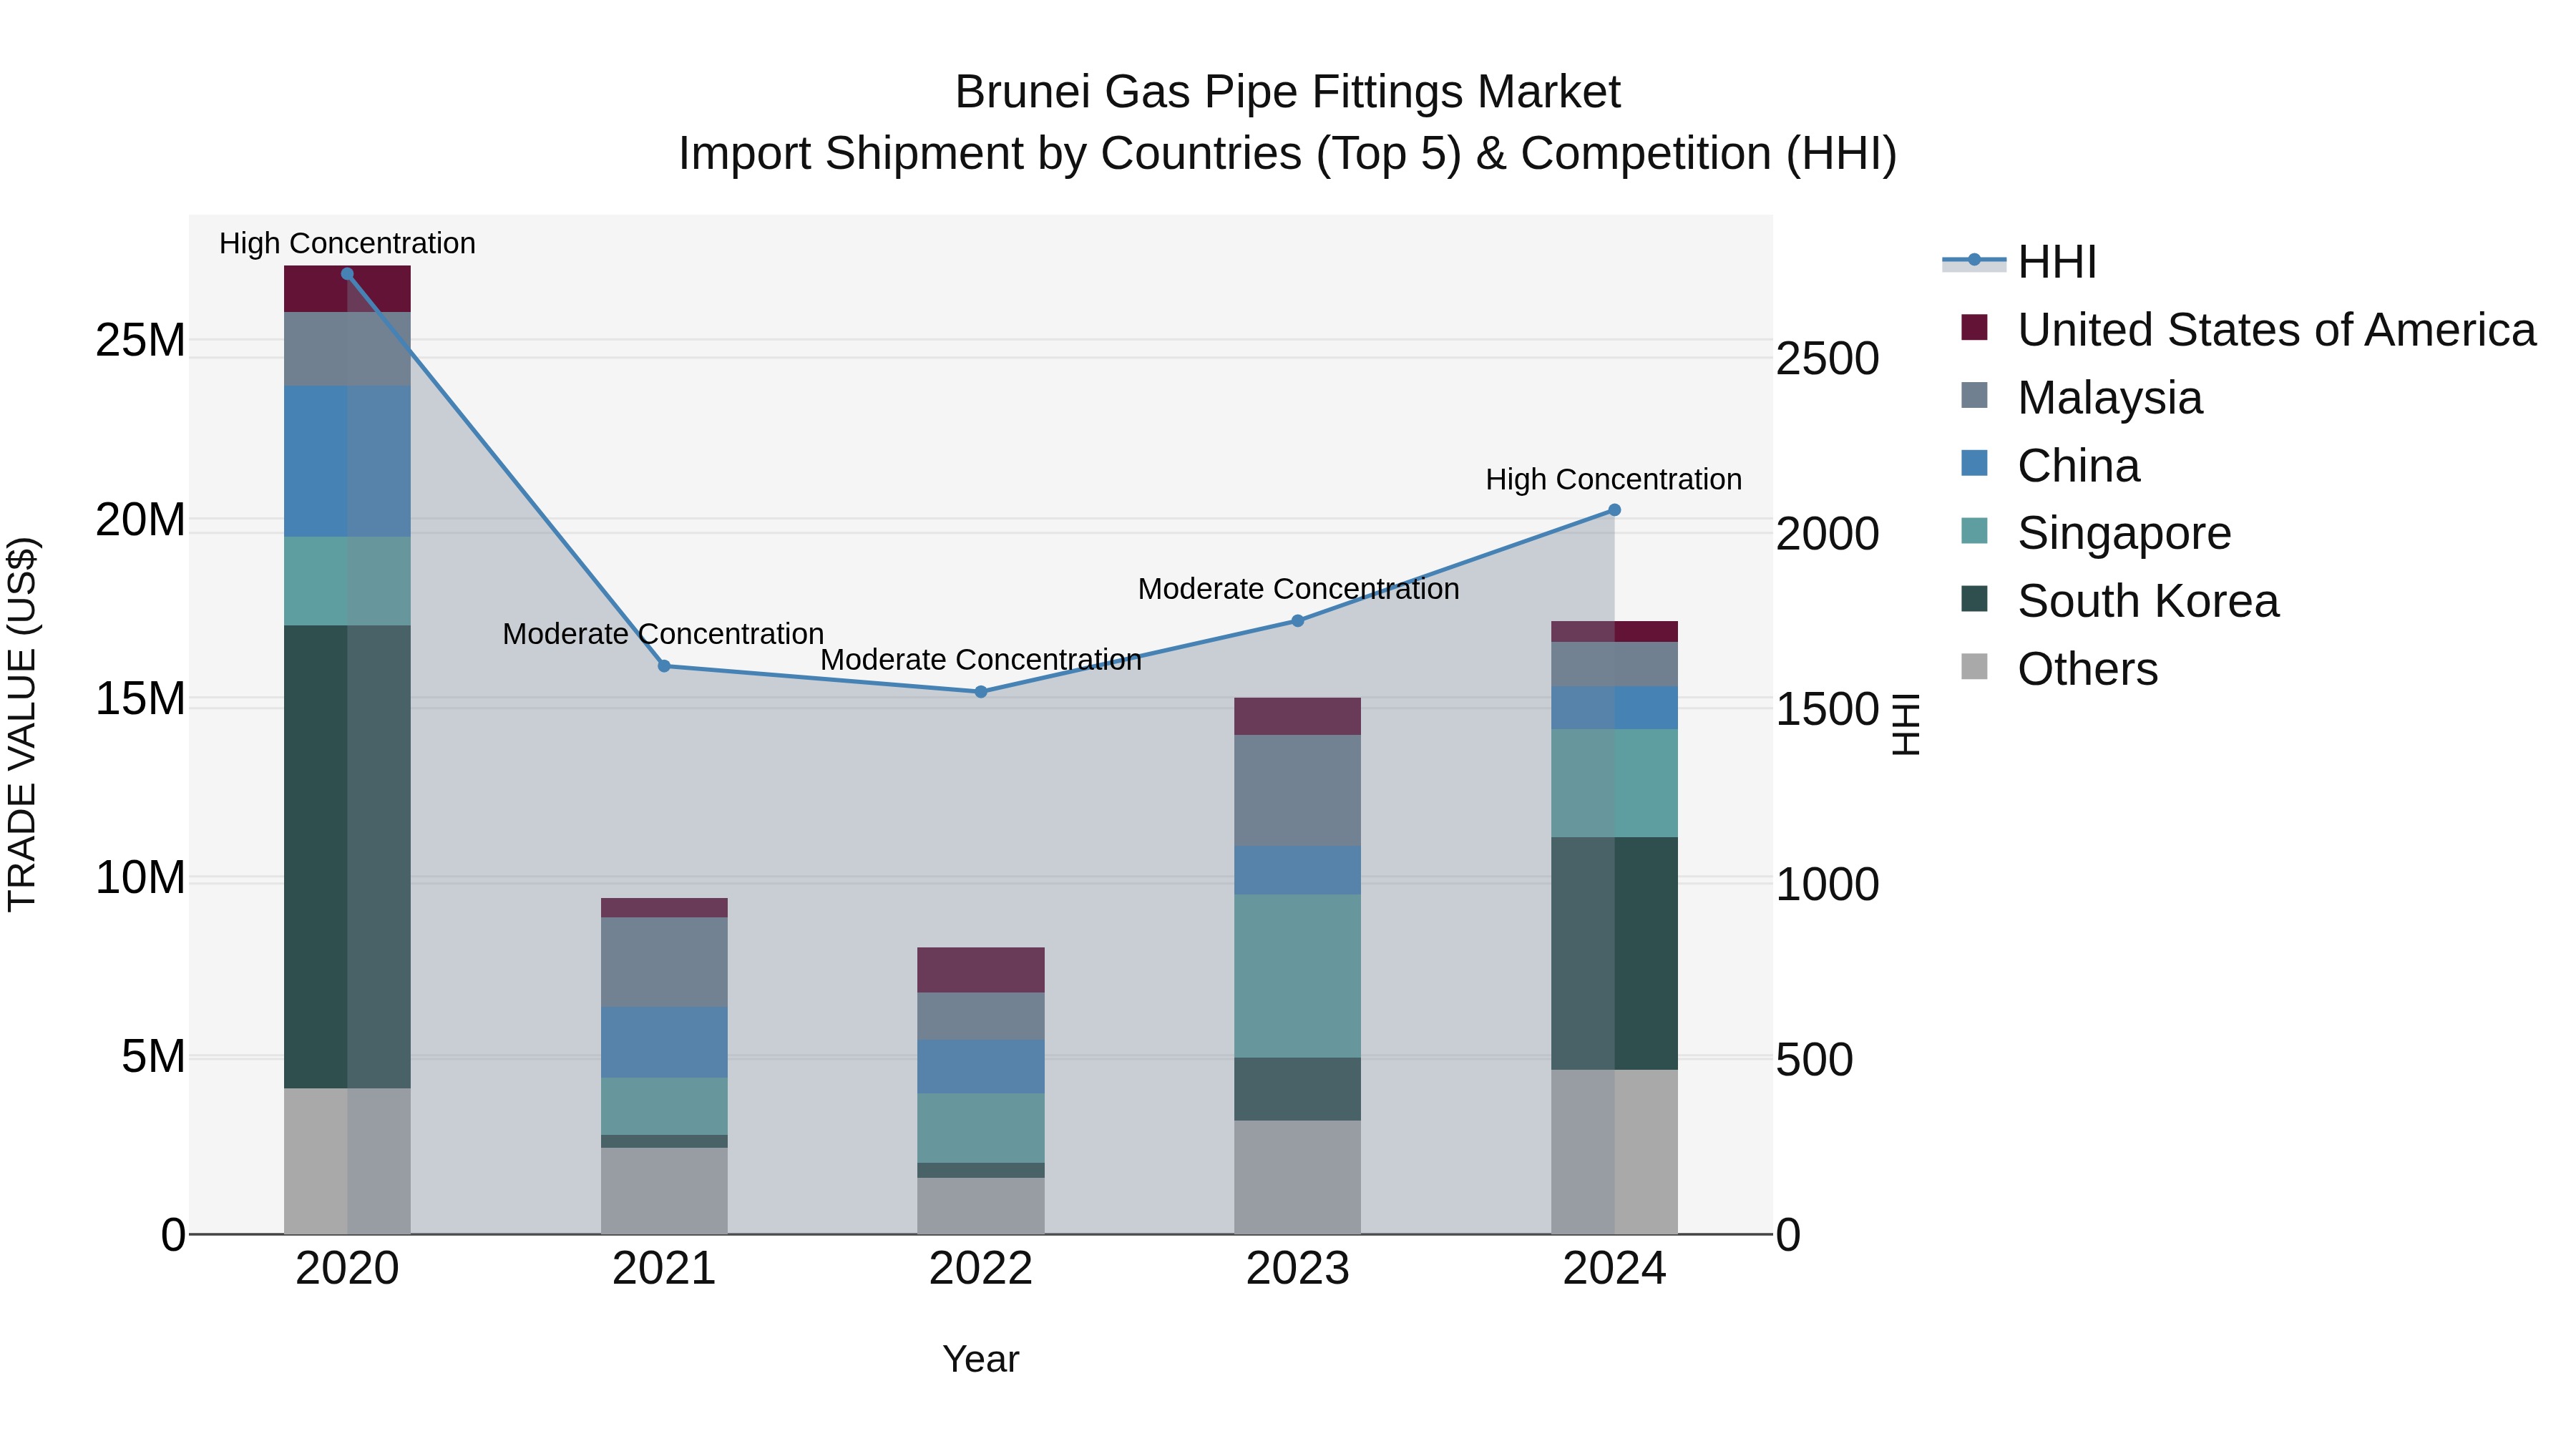Image resolution: width=2576 pixels, height=1449 pixels.
Task: Click the 2020 HHI data point
Action: (x=347, y=274)
